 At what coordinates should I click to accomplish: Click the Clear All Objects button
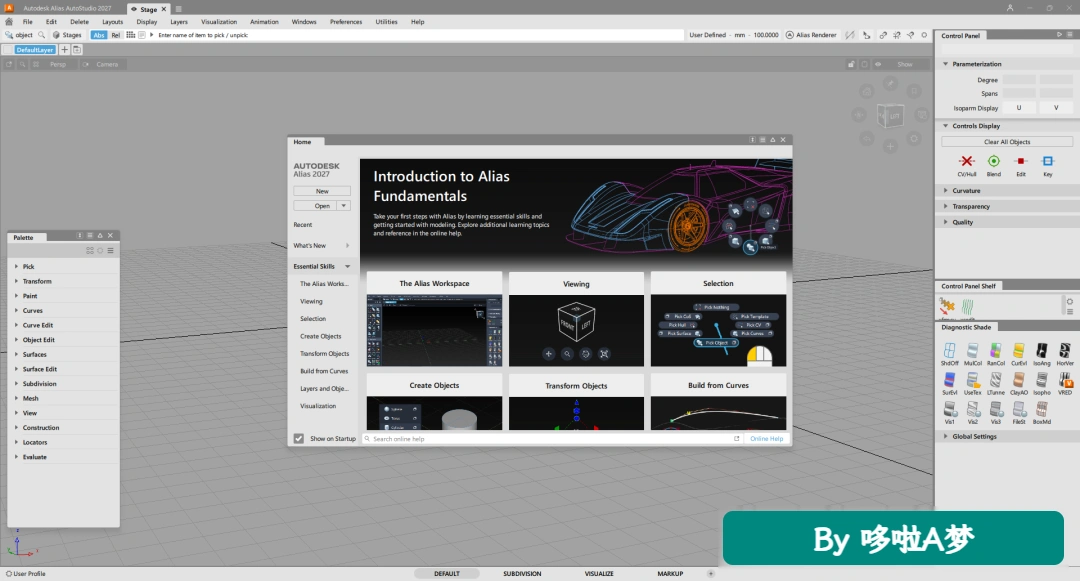coord(1007,142)
